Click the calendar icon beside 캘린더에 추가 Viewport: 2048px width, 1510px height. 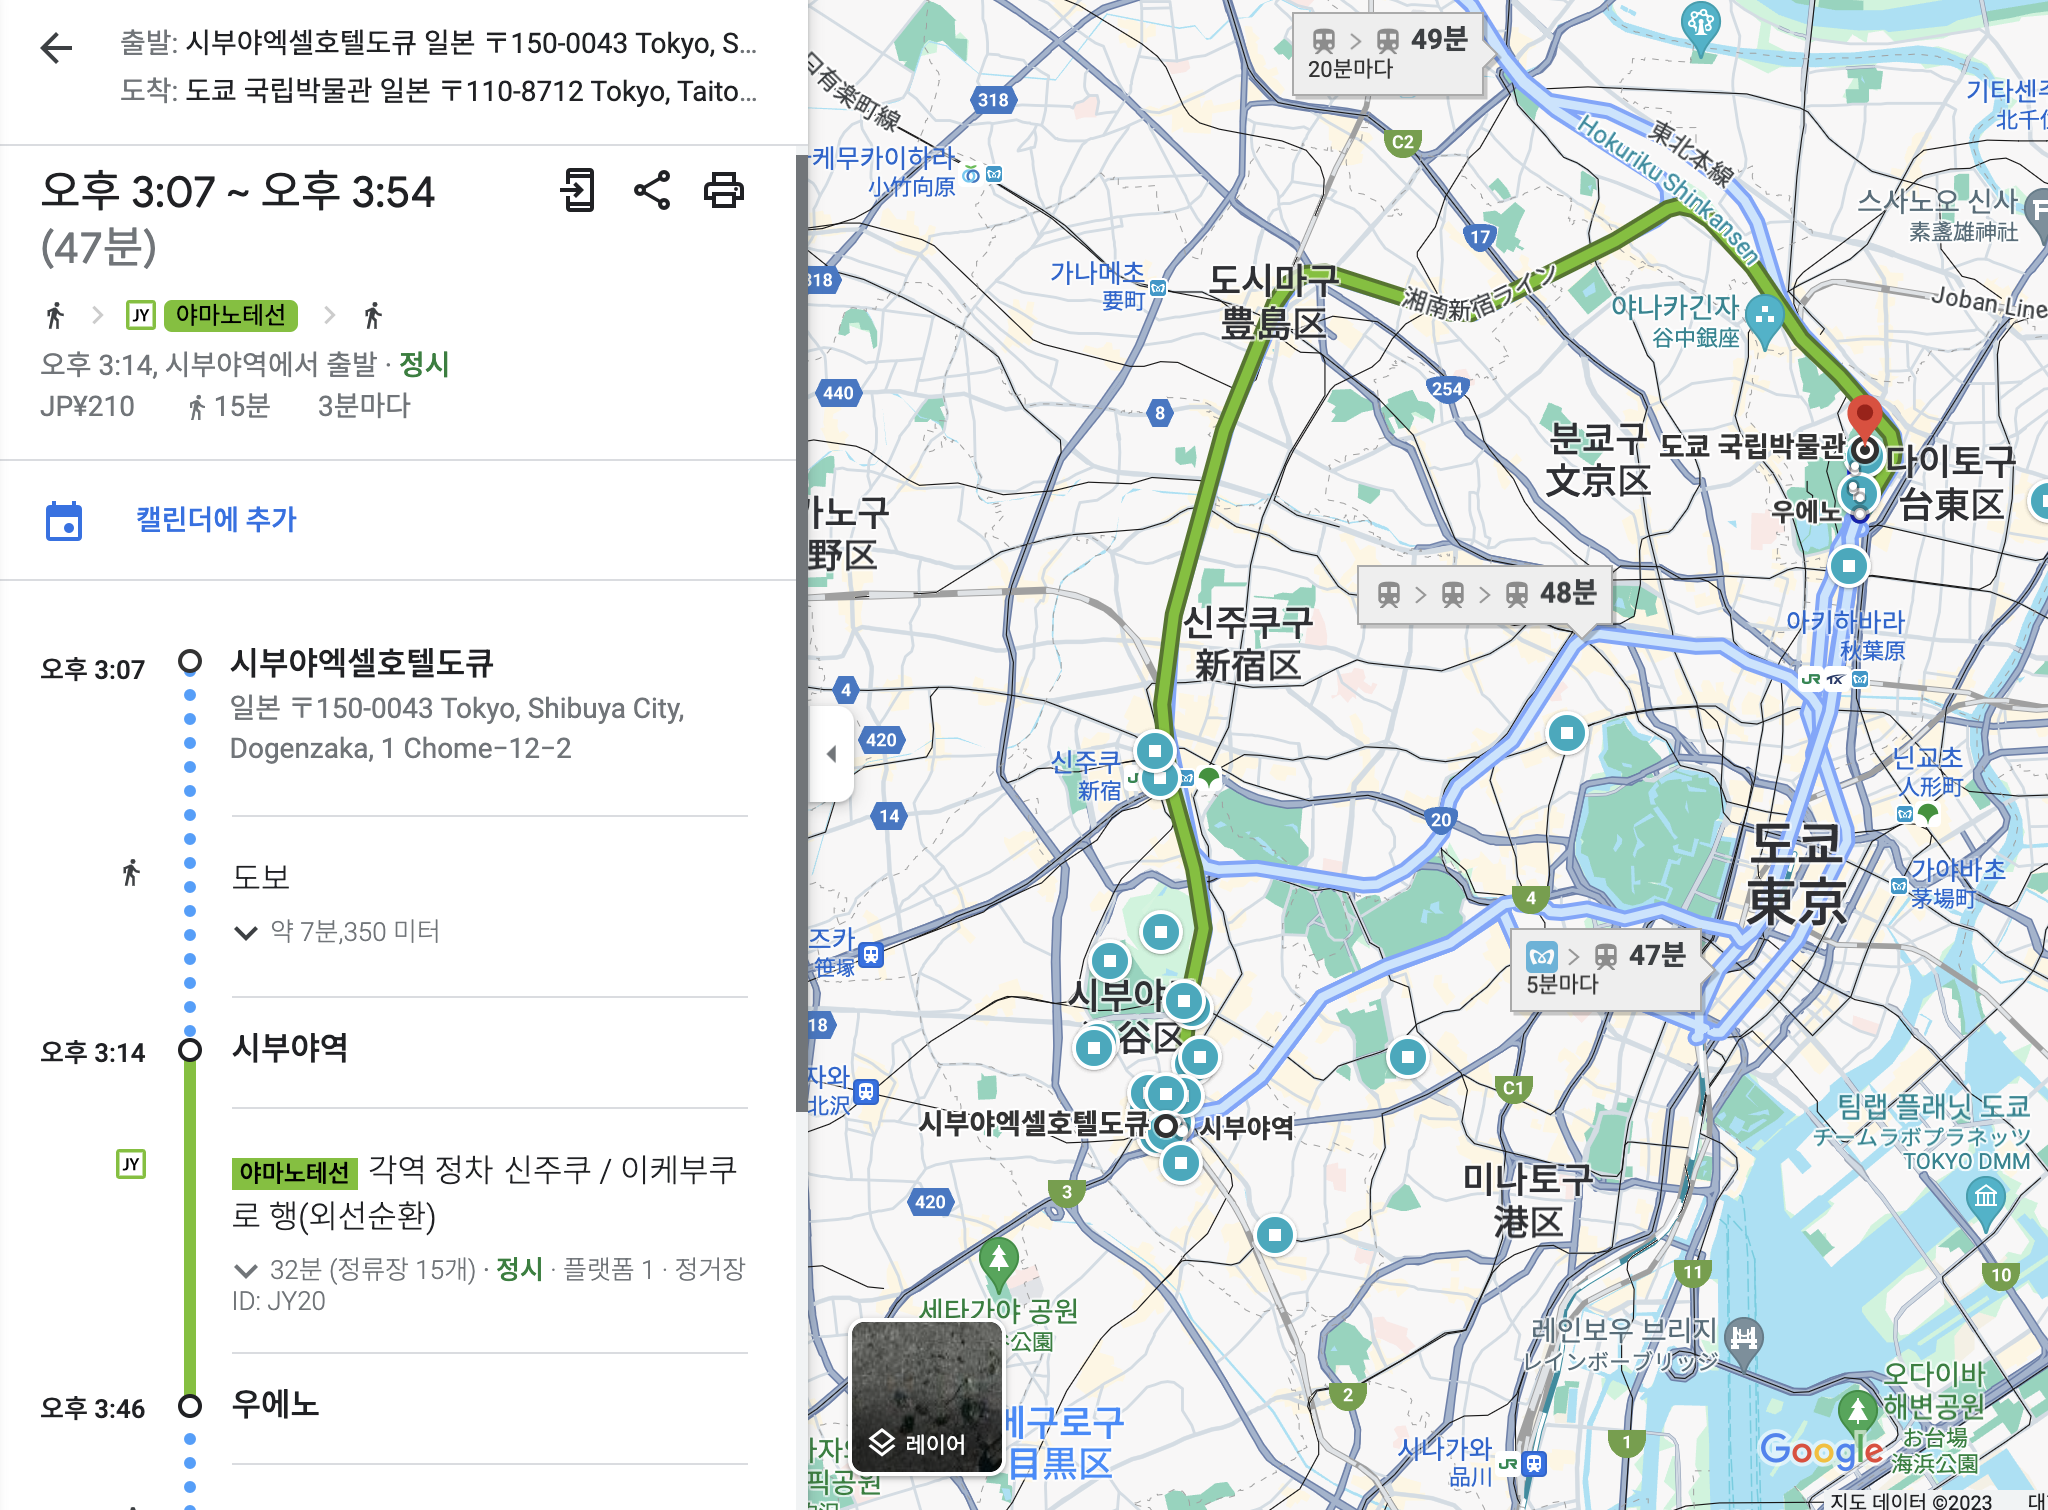64,521
